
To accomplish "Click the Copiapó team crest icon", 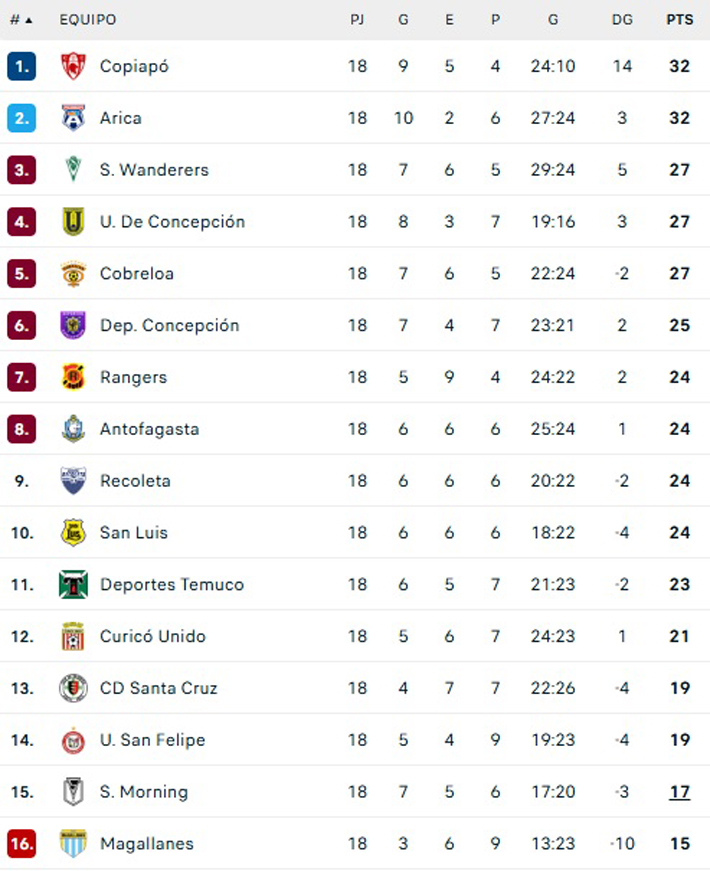I will tap(73, 66).
